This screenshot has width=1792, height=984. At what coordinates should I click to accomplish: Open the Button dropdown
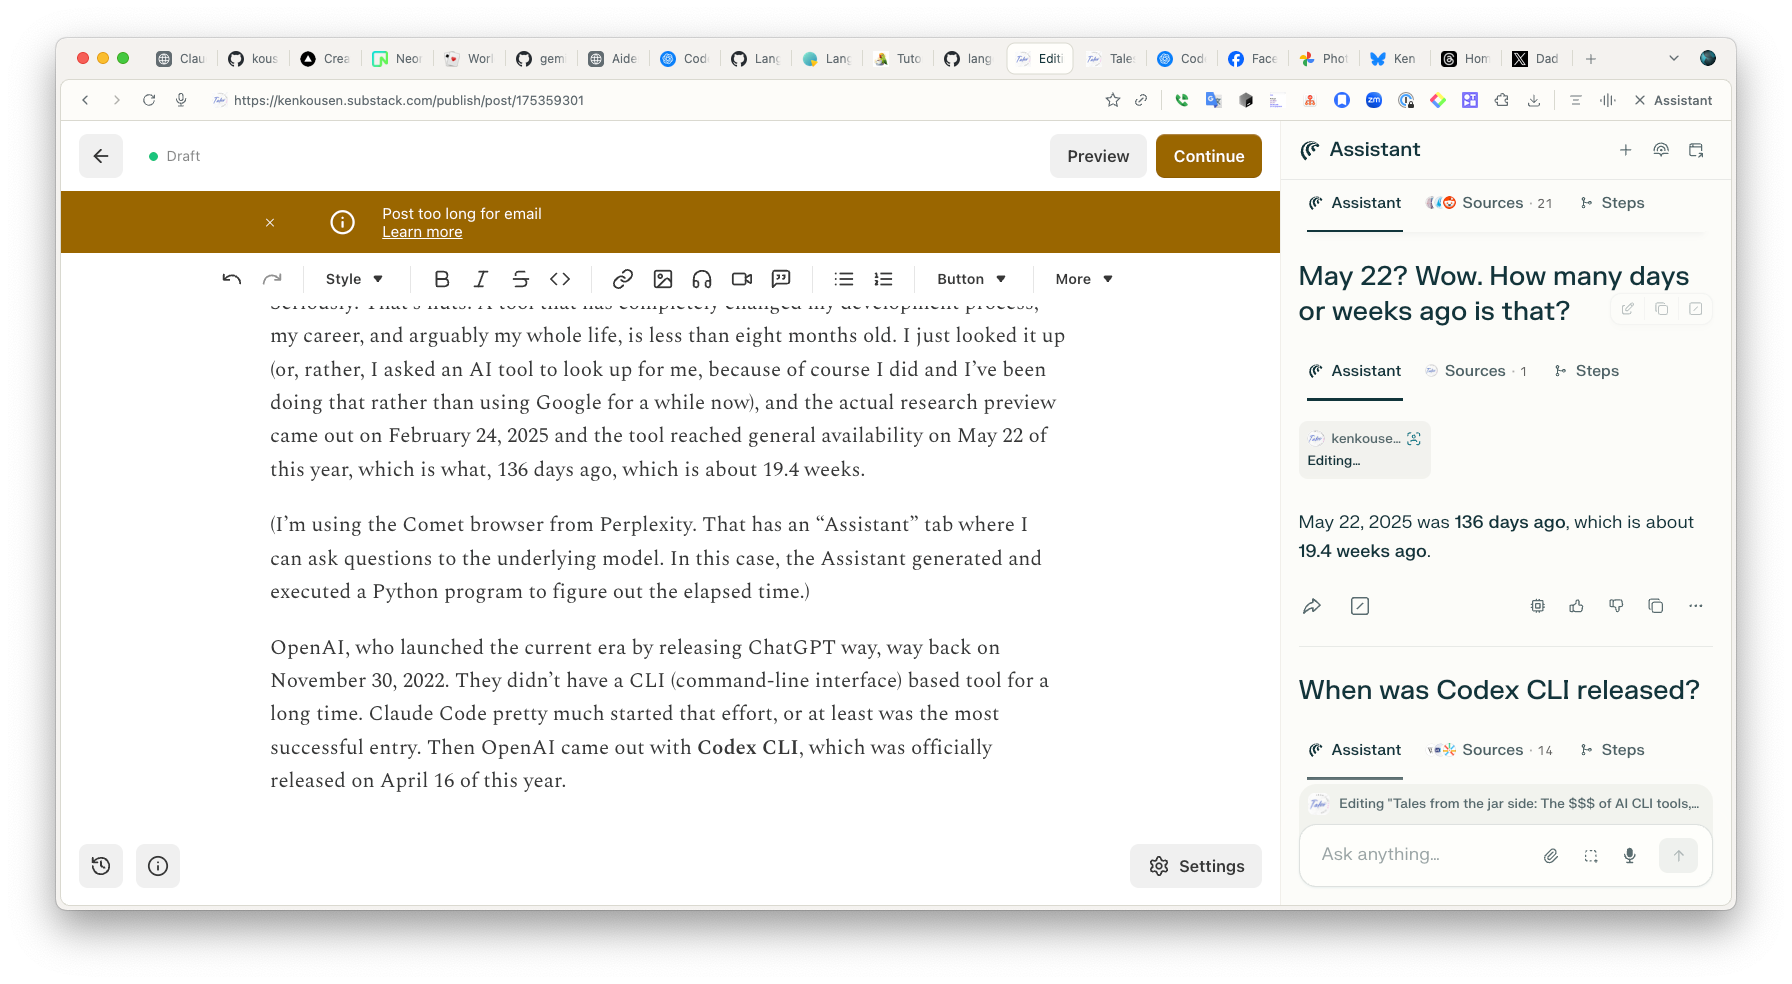click(971, 279)
